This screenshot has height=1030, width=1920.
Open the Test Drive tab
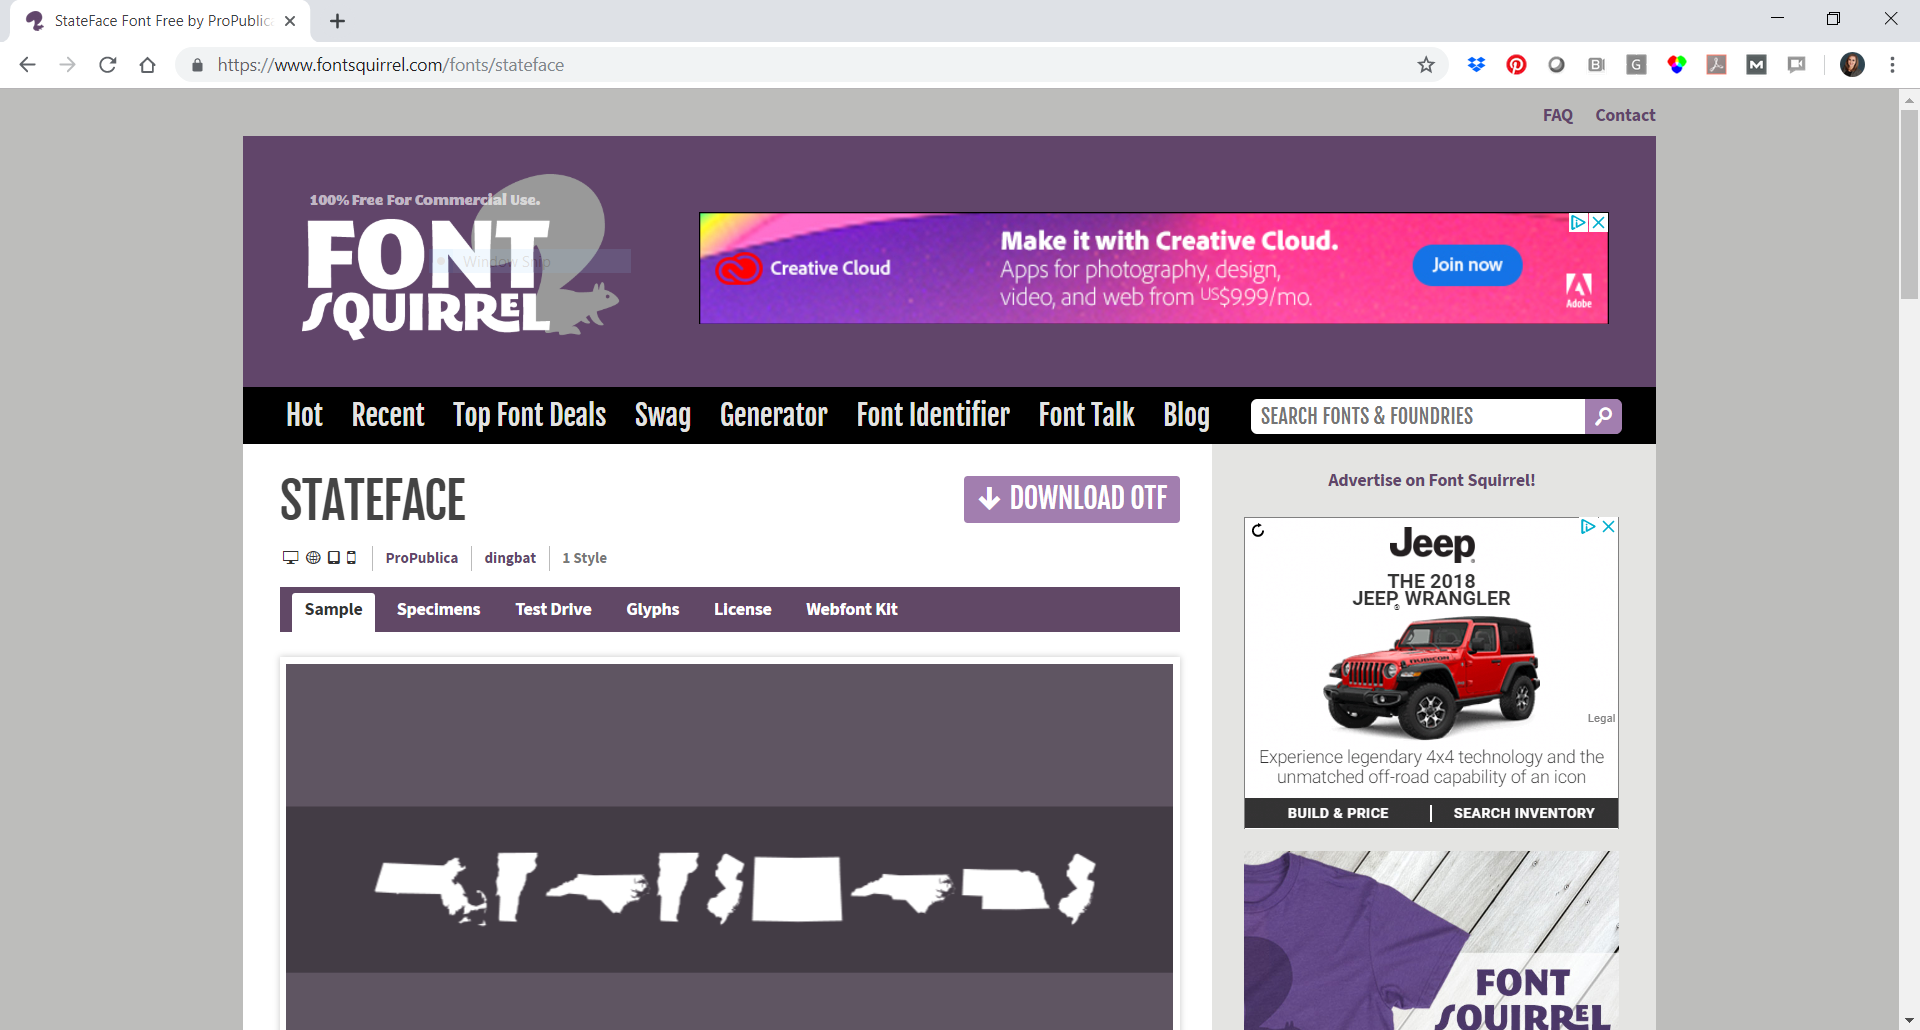[x=553, y=609]
